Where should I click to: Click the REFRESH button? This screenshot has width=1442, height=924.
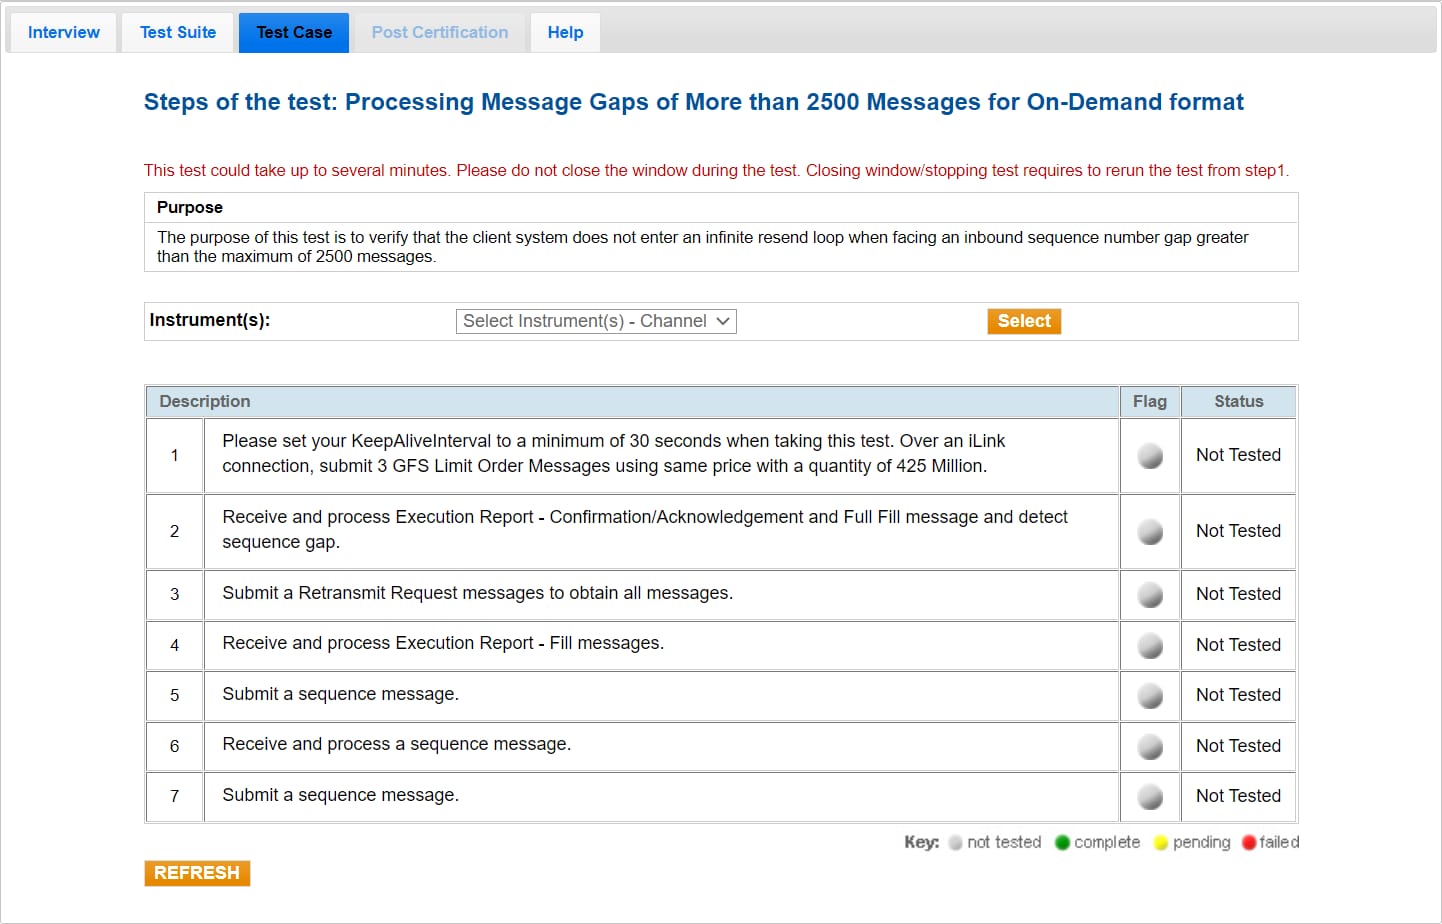(x=197, y=873)
